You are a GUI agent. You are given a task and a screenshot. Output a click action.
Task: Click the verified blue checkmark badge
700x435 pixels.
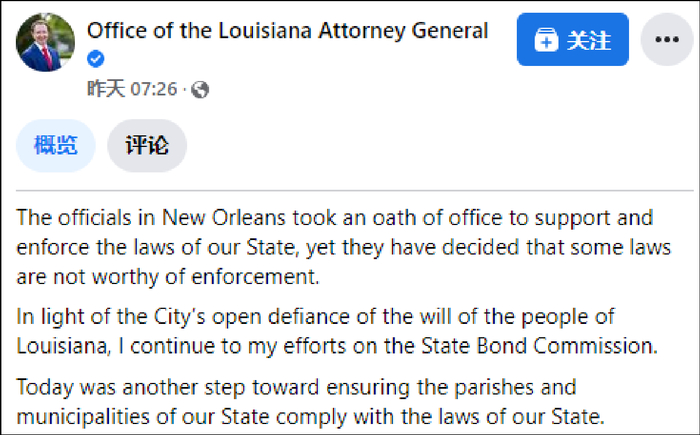click(x=96, y=60)
